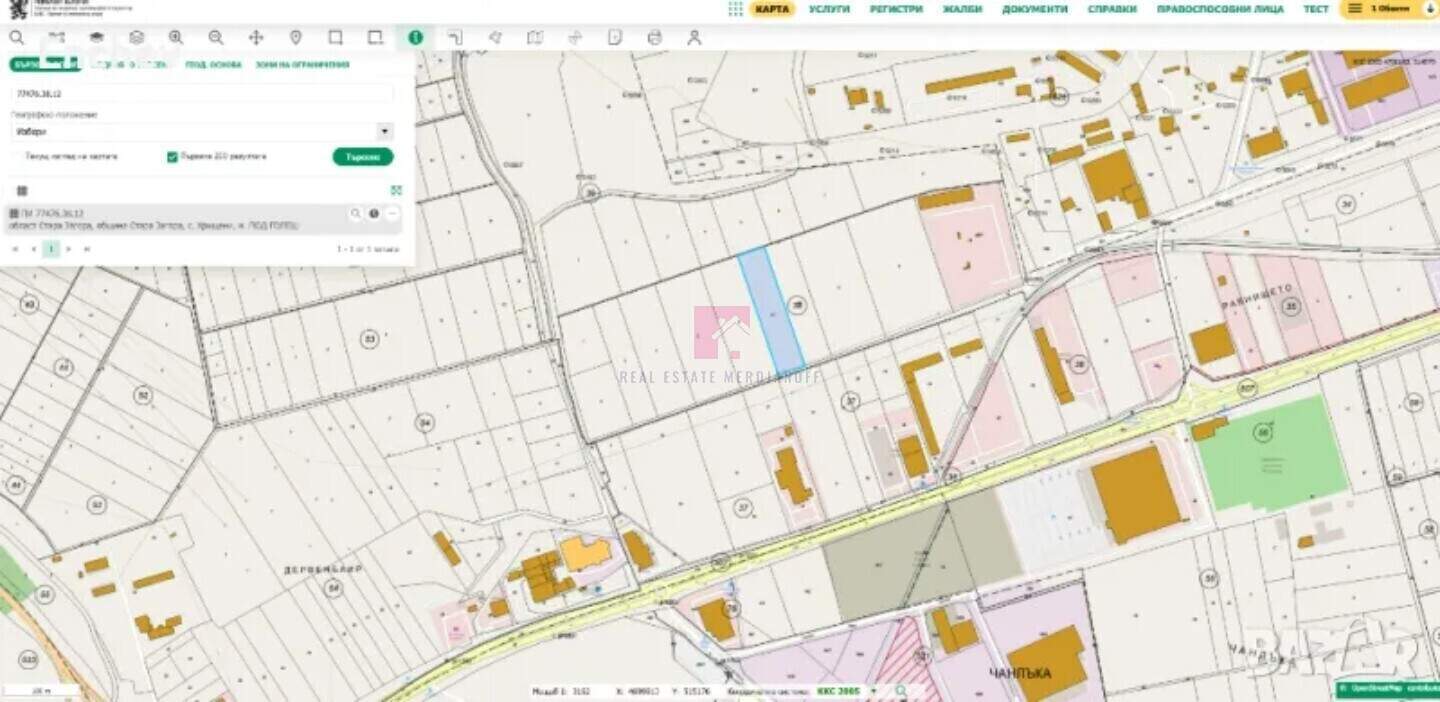Toggle the current map view checkbox

coord(17,157)
